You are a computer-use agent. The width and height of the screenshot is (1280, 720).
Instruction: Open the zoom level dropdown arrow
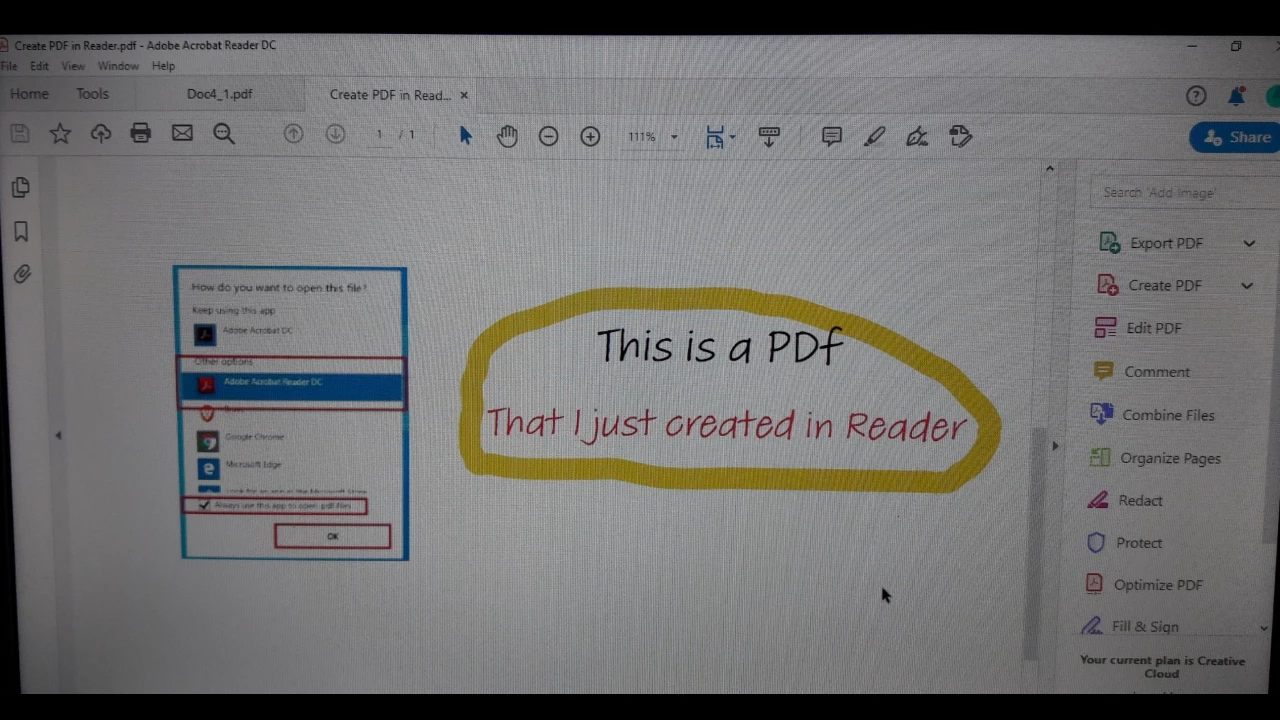674,137
